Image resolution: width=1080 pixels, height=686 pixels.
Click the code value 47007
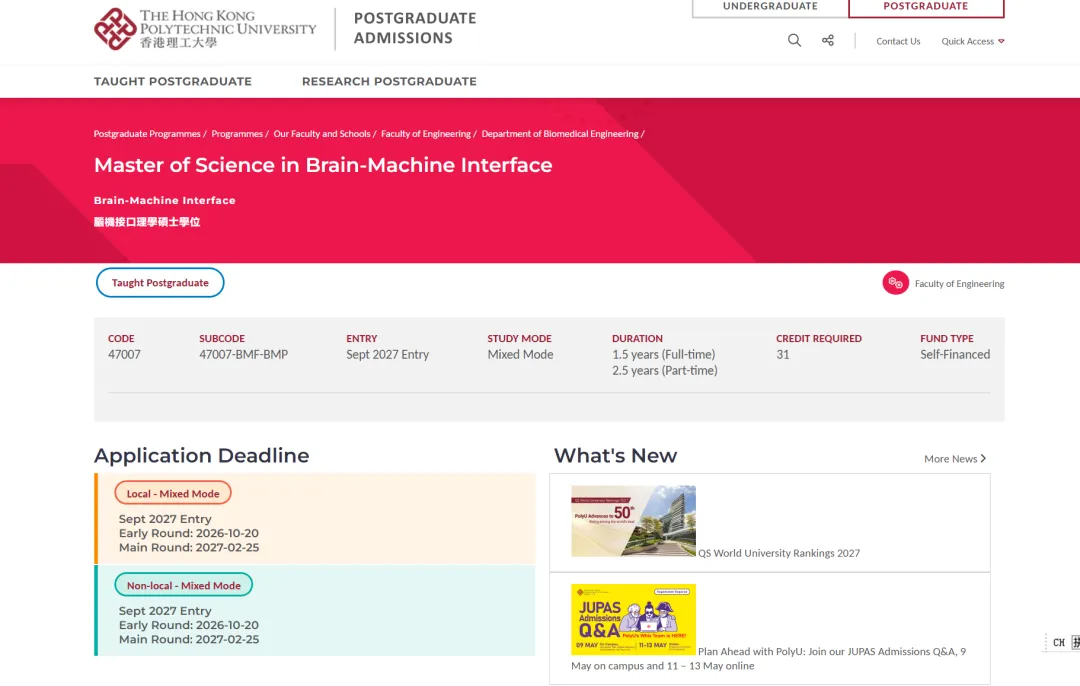coord(124,355)
